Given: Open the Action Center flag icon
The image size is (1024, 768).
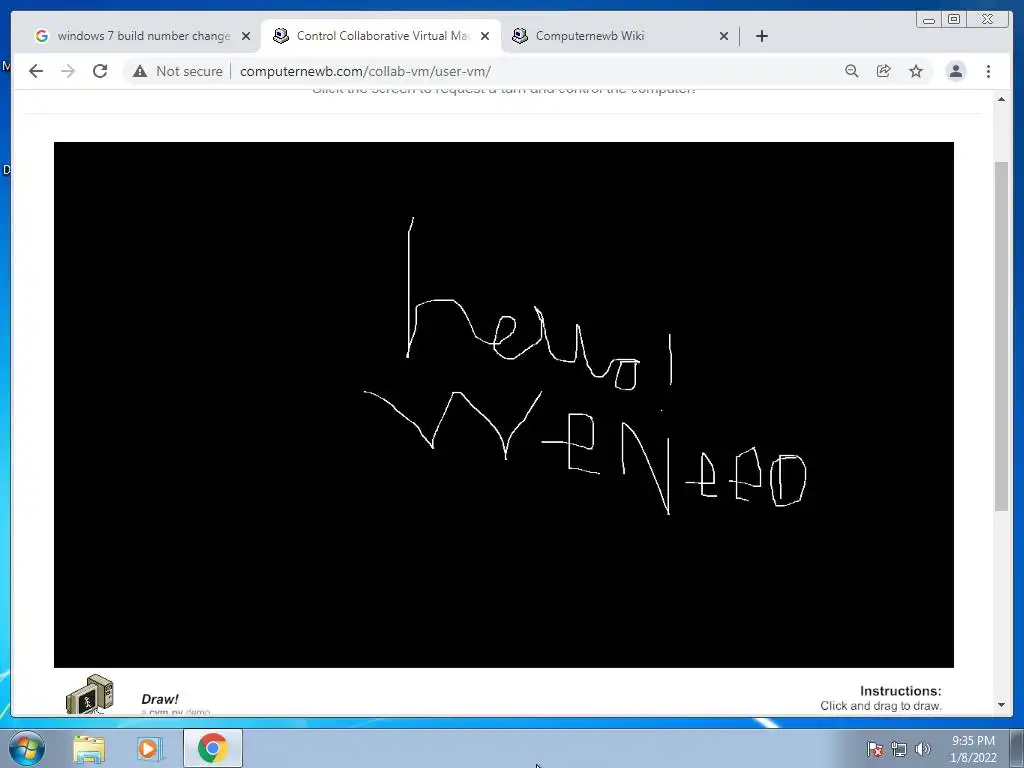Looking at the screenshot, I should [875, 749].
